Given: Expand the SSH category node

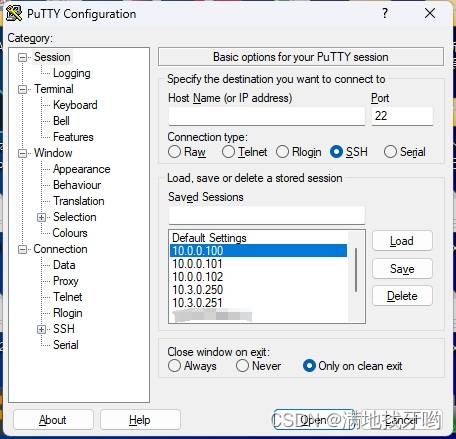Looking at the screenshot, I should [41, 329].
